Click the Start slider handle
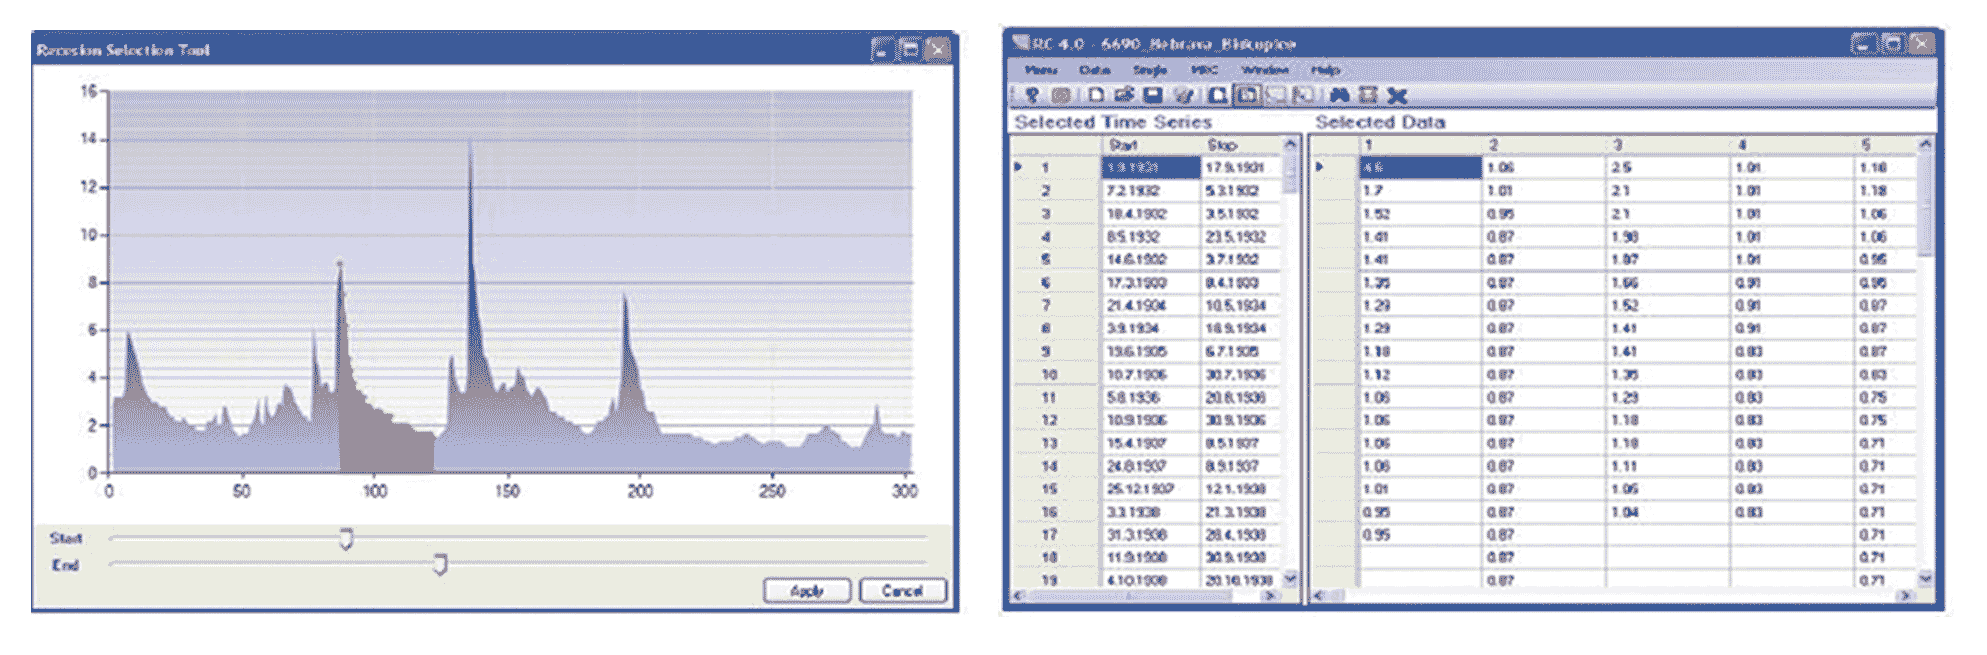Screen dimensions: 1987x655 coord(346,539)
